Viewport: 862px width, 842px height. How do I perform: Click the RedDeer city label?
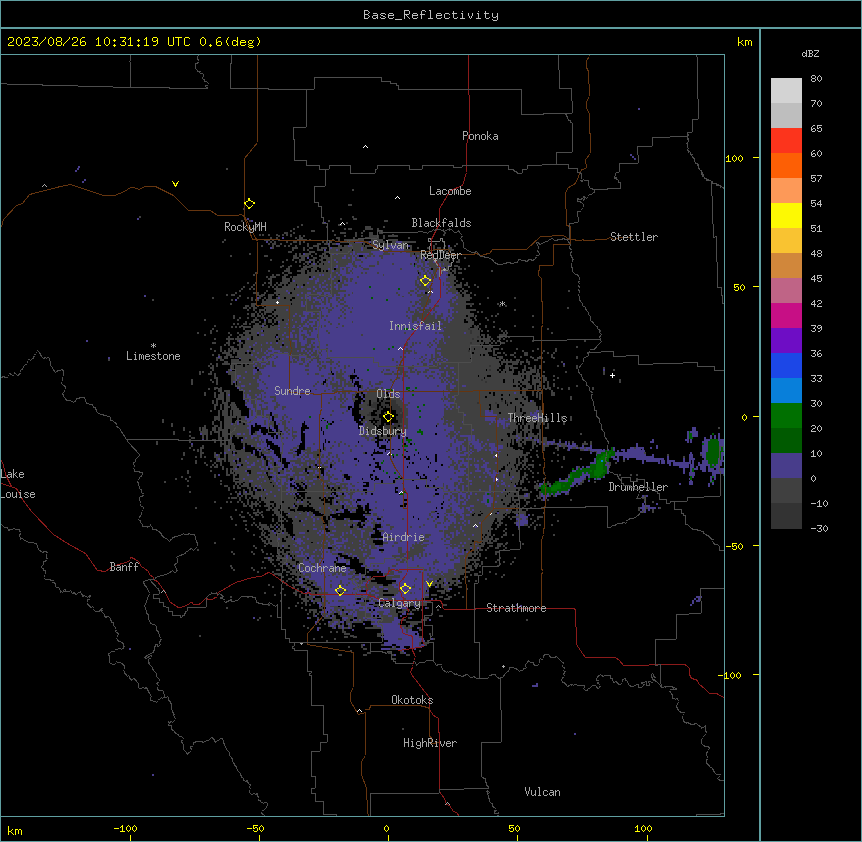click(440, 255)
